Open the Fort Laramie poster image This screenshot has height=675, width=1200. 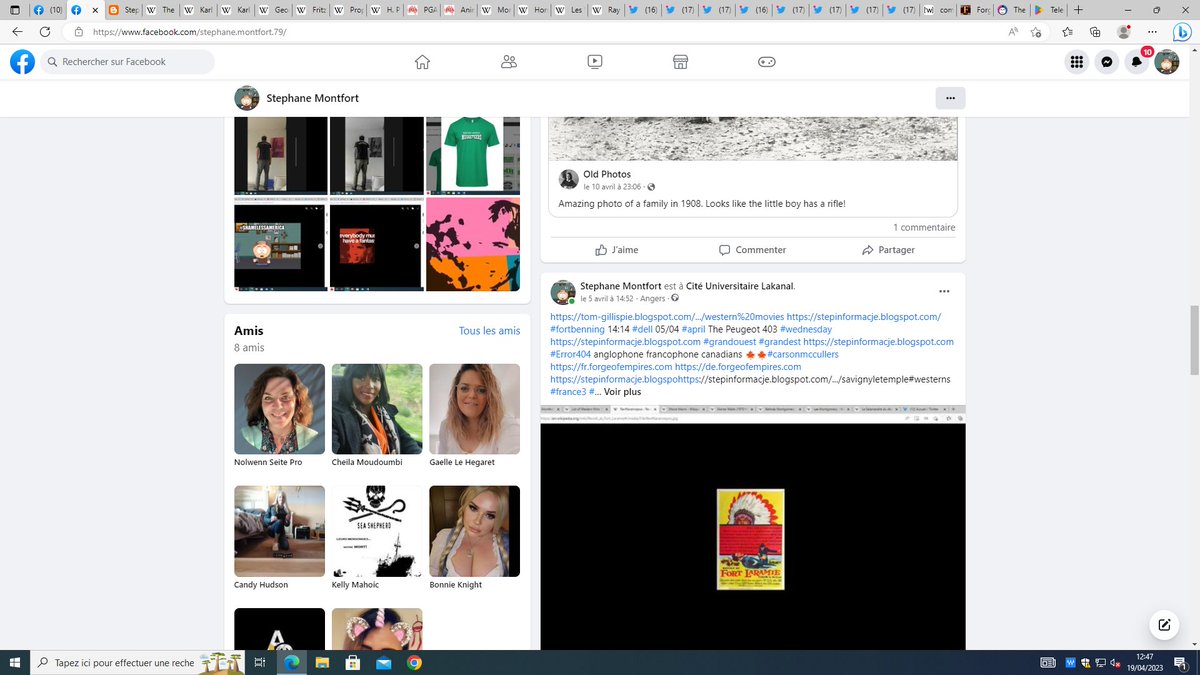pos(750,539)
